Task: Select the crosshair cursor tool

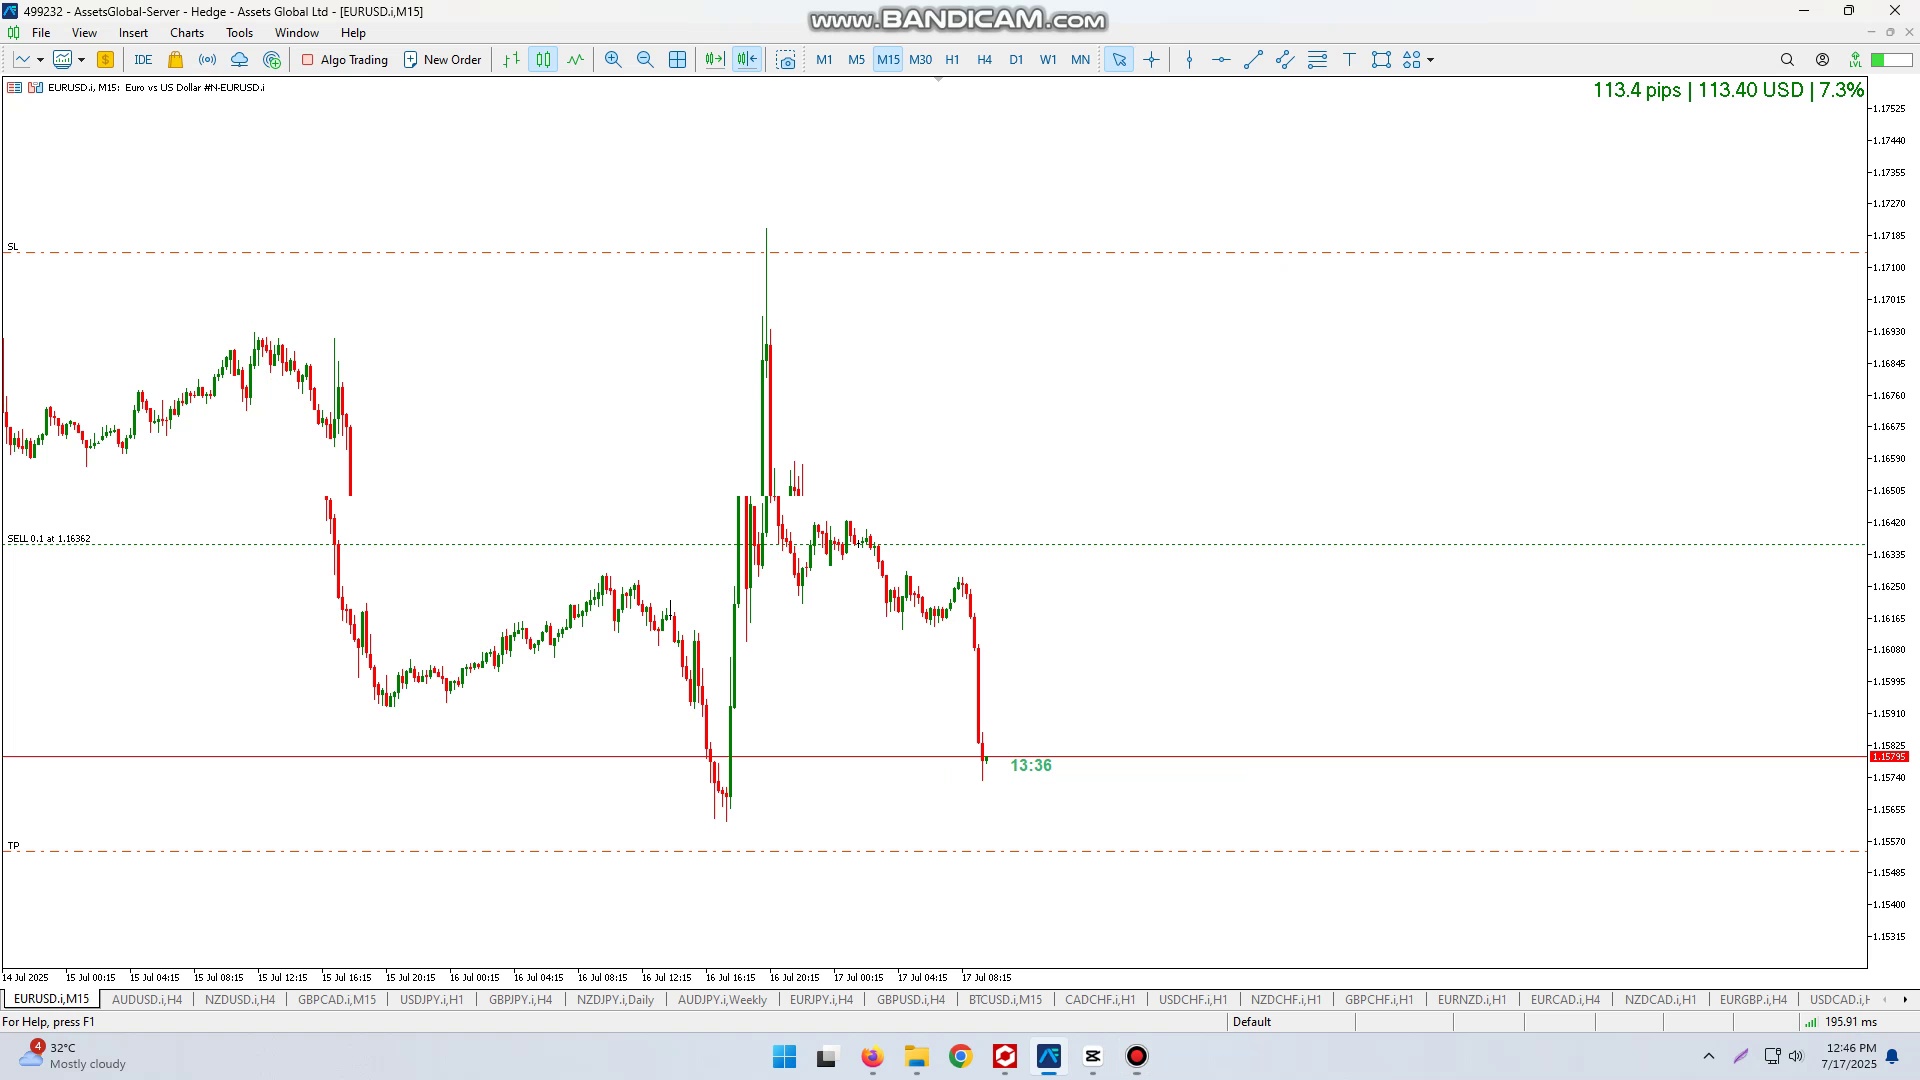Action: tap(1152, 60)
